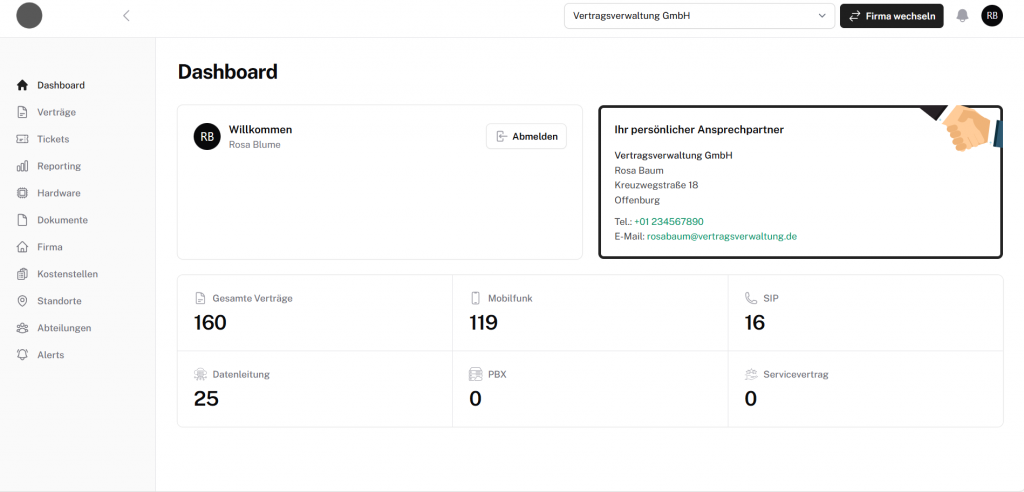Viewport: 1024px width, 492px height.
Task: Click the Abmelden logout button
Action: (x=526, y=137)
